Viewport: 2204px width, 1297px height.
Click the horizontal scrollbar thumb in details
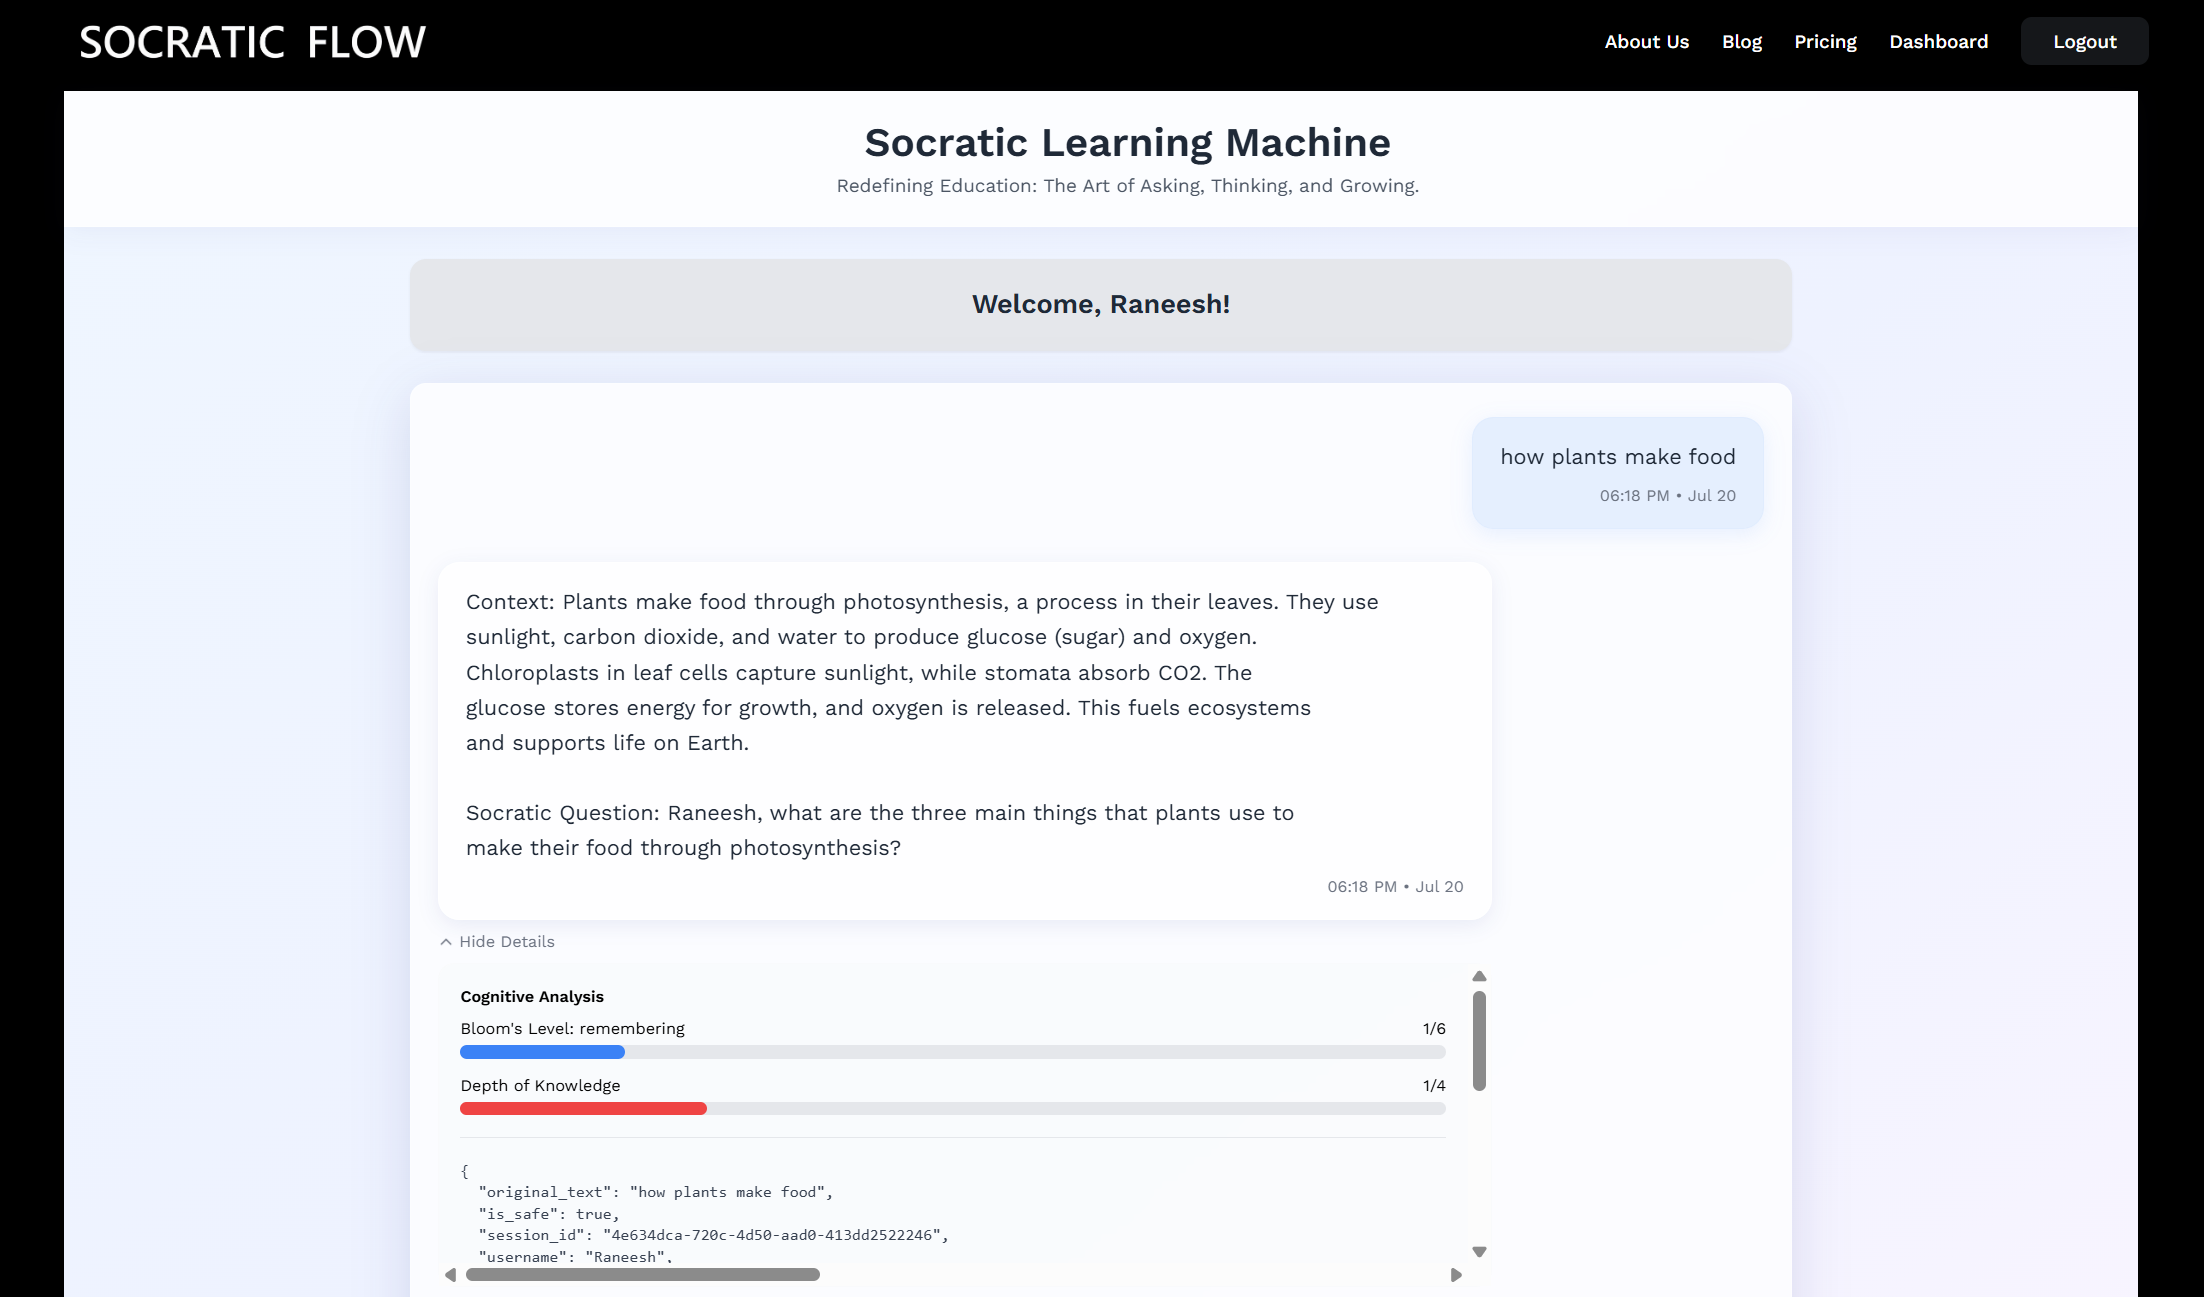pyautogui.click(x=643, y=1275)
